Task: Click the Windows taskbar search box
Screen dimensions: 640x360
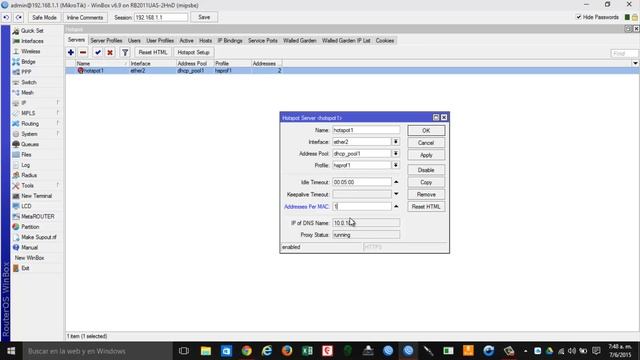Action: coord(97,351)
